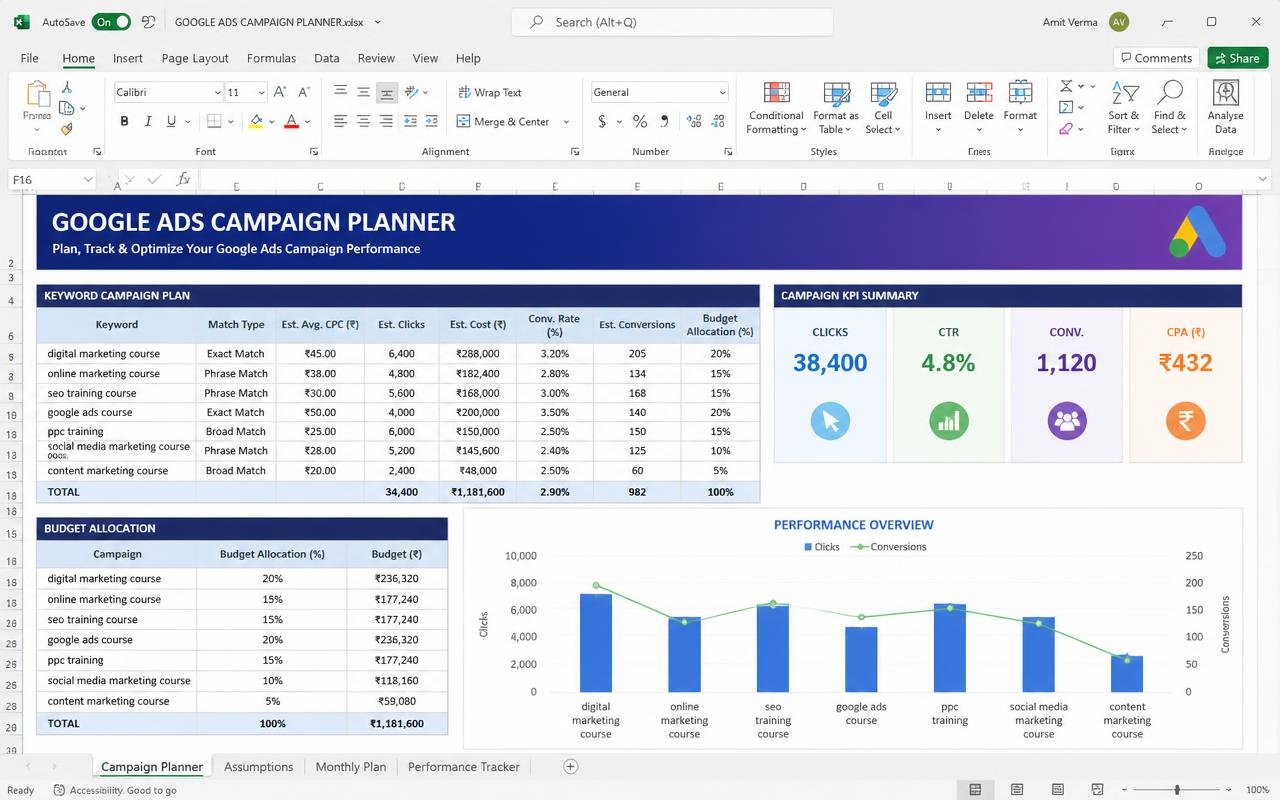Open the Font settings dialog launcher
This screenshot has height=800, width=1280.
click(314, 152)
